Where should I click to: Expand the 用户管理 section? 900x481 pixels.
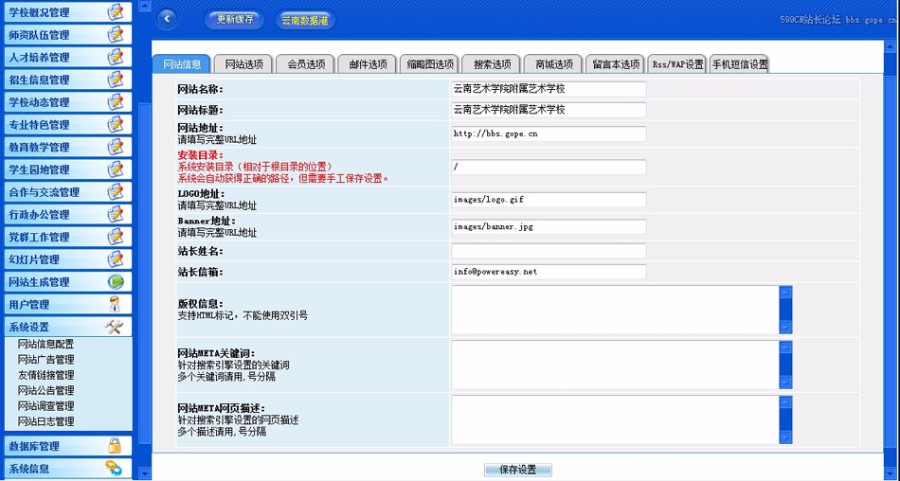tap(68, 304)
